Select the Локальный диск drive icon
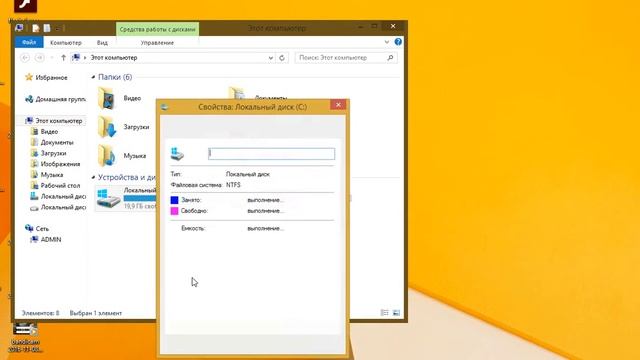640x360 pixels. pos(108,198)
